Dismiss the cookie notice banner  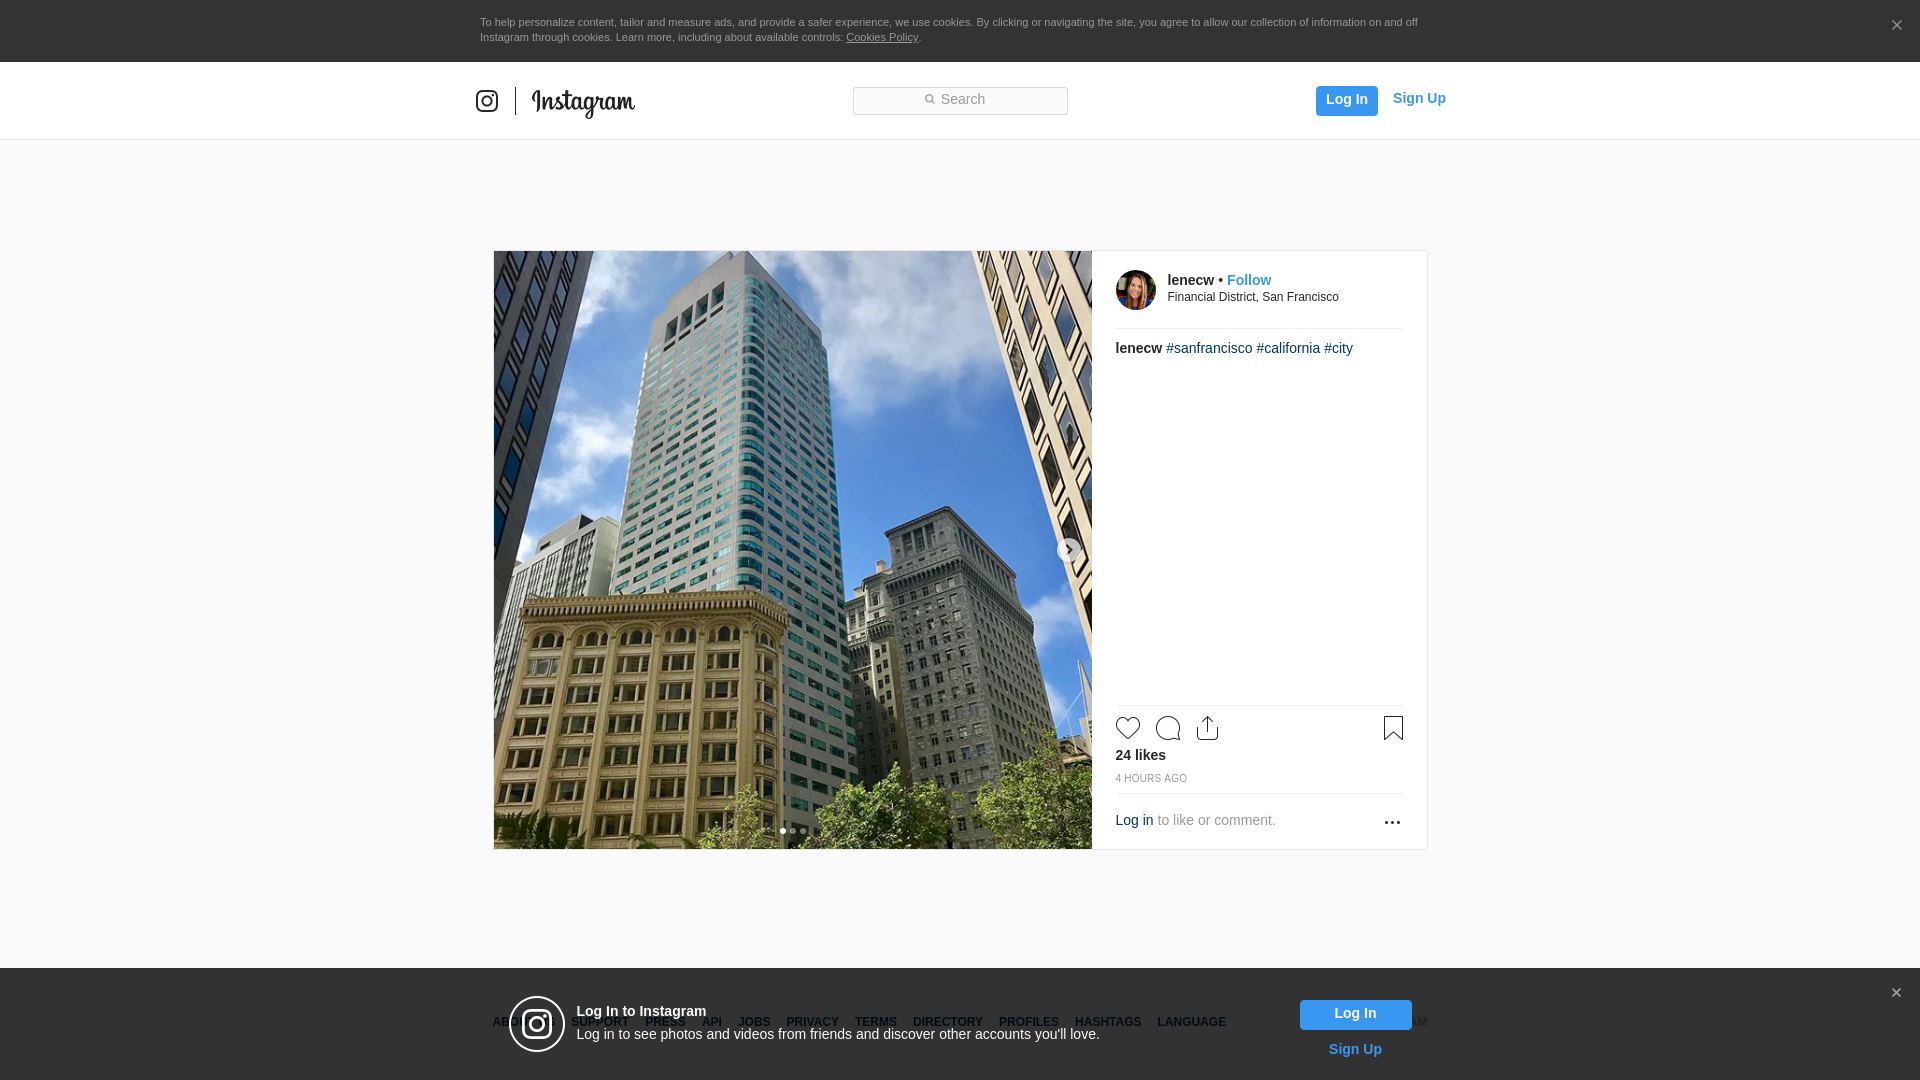pos(1896,26)
